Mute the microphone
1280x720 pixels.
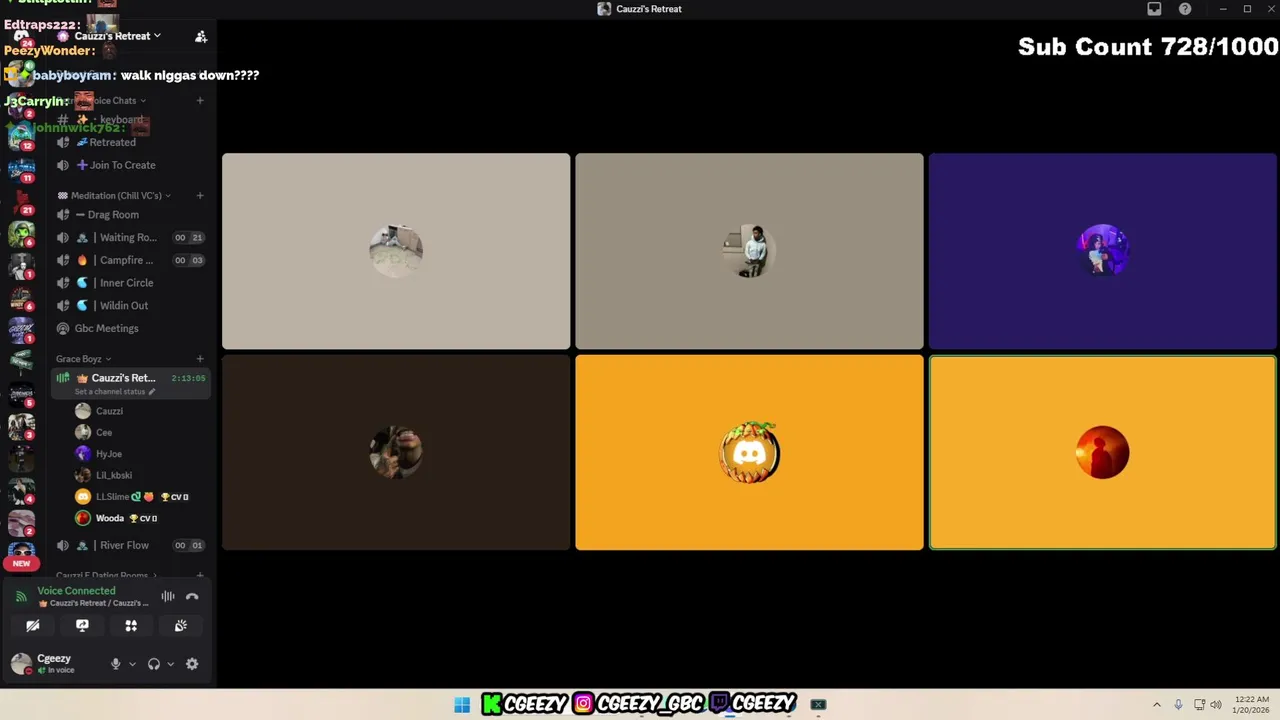[115, 664]
